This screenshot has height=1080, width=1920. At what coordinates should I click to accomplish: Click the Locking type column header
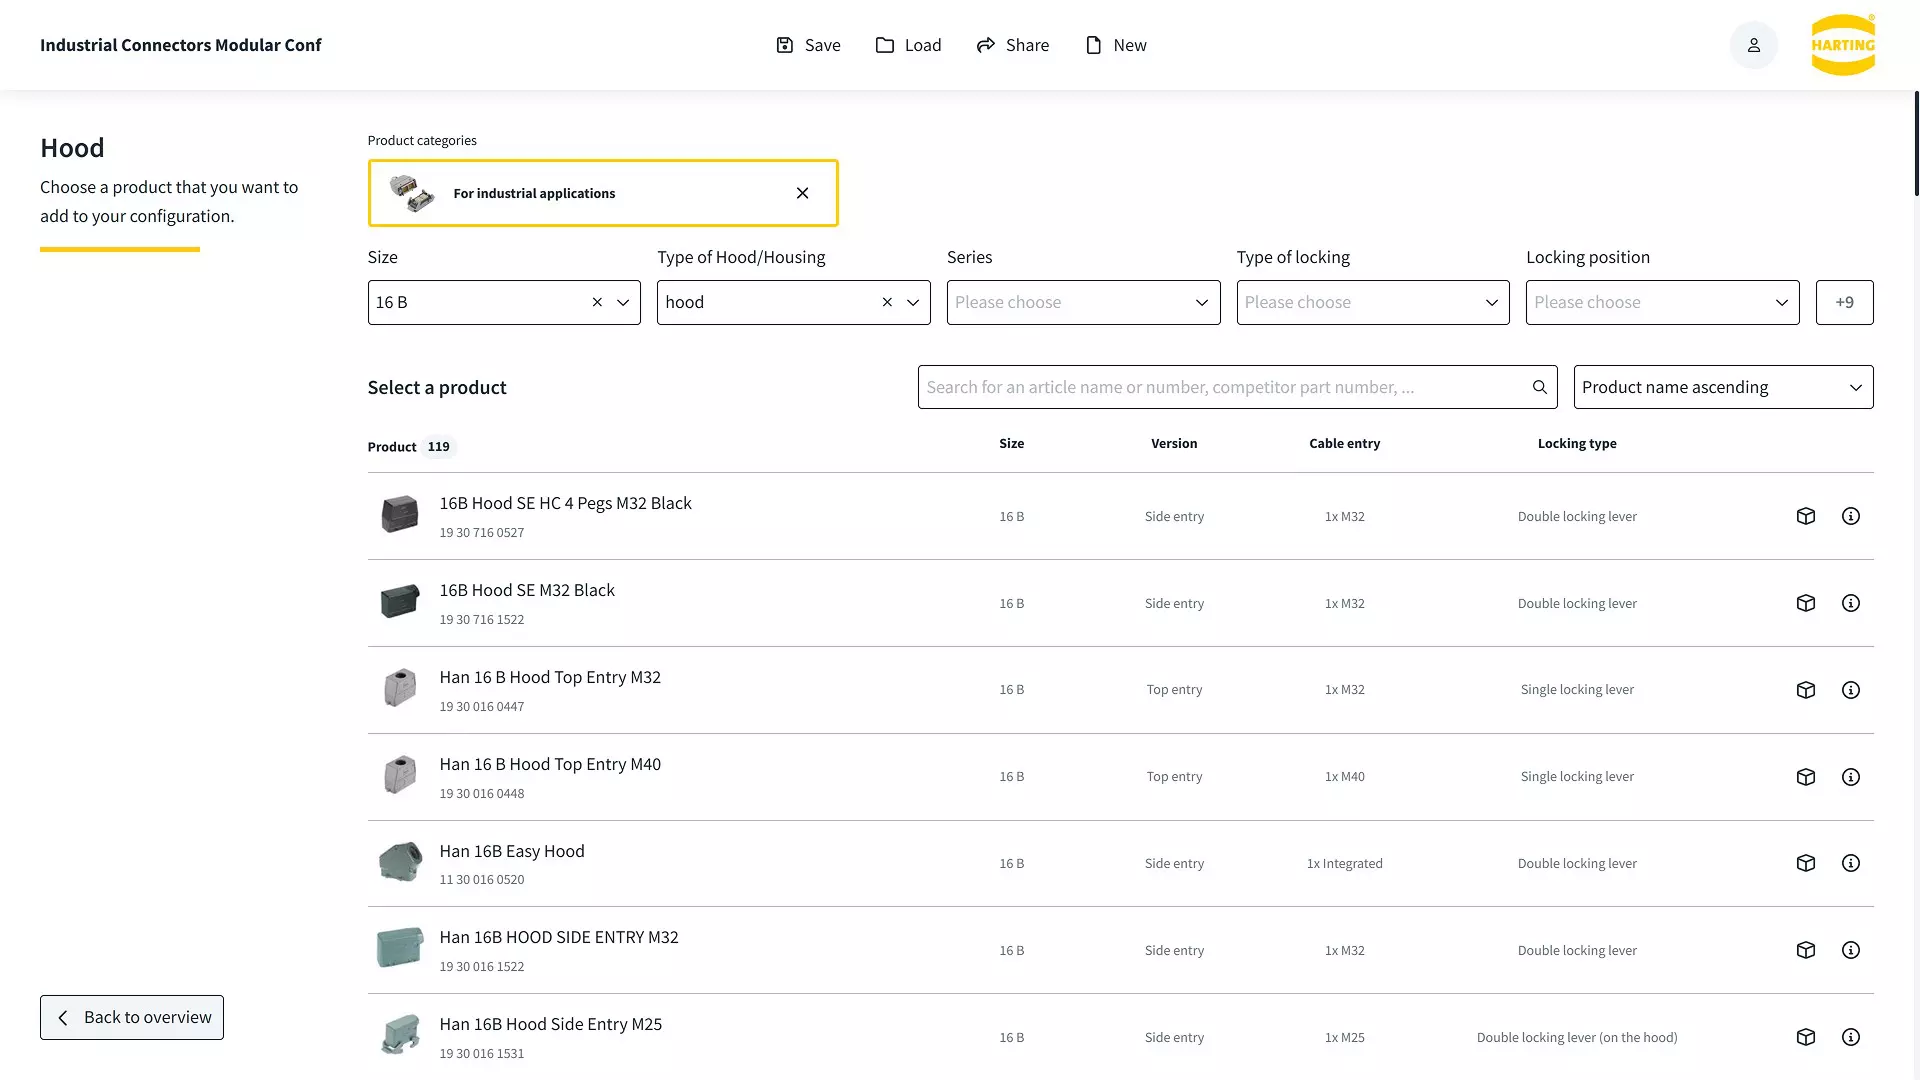(1577, 443)
